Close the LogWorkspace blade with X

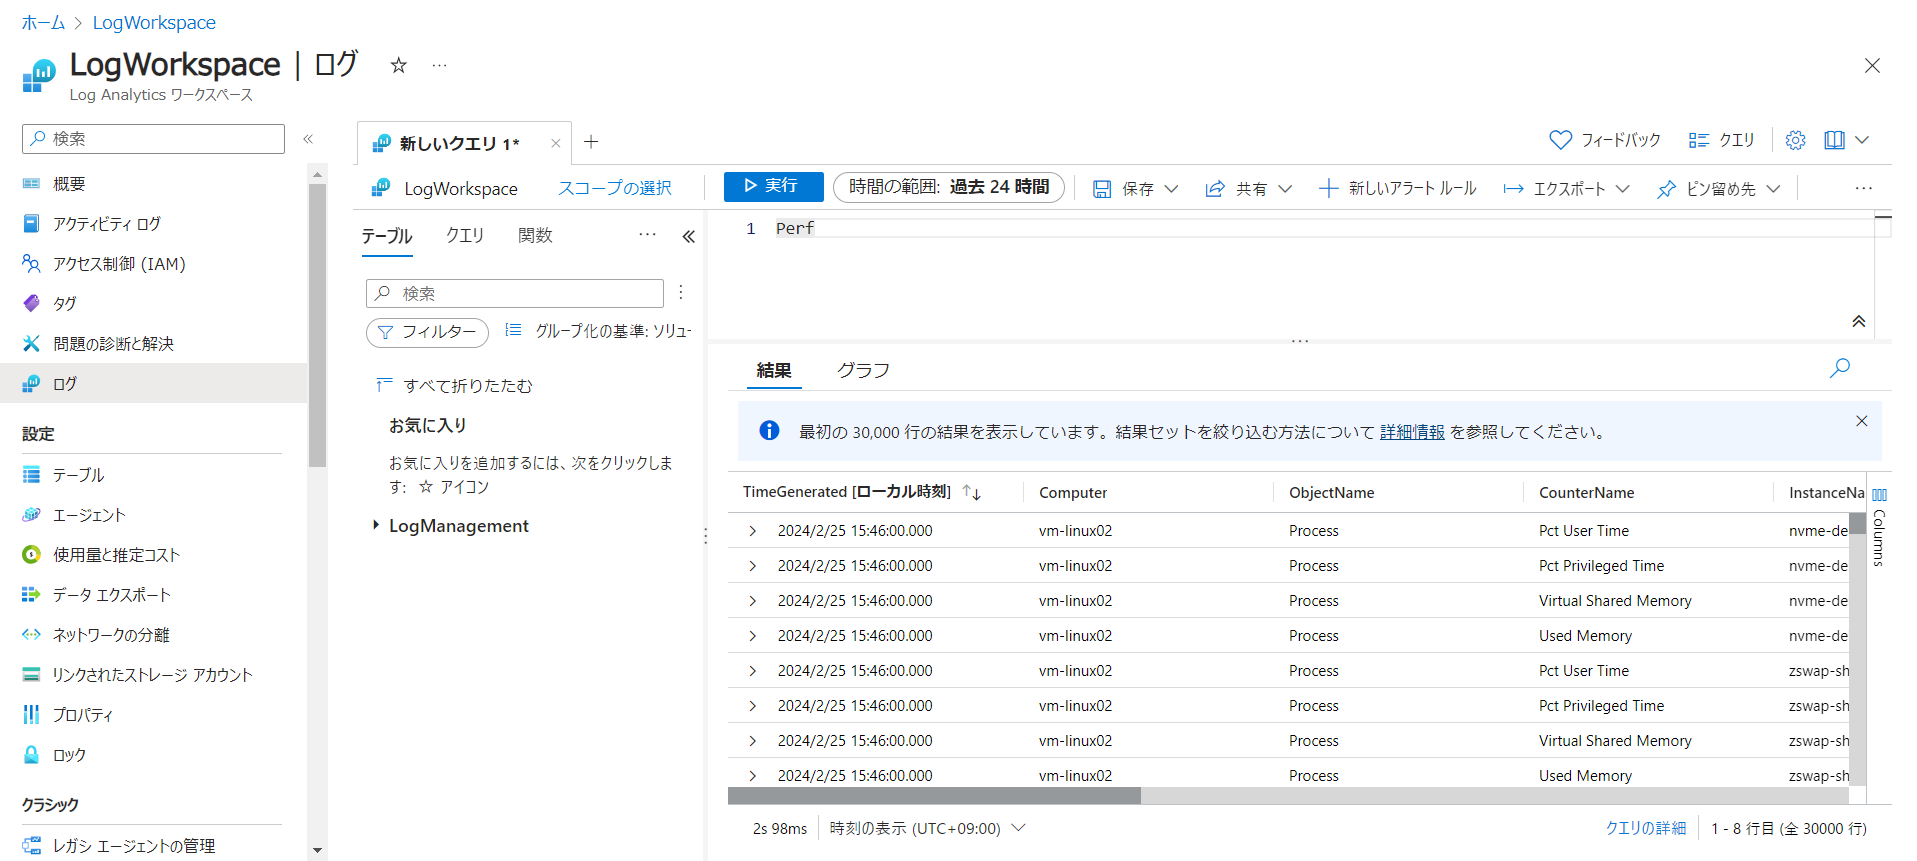(1872, 66)
